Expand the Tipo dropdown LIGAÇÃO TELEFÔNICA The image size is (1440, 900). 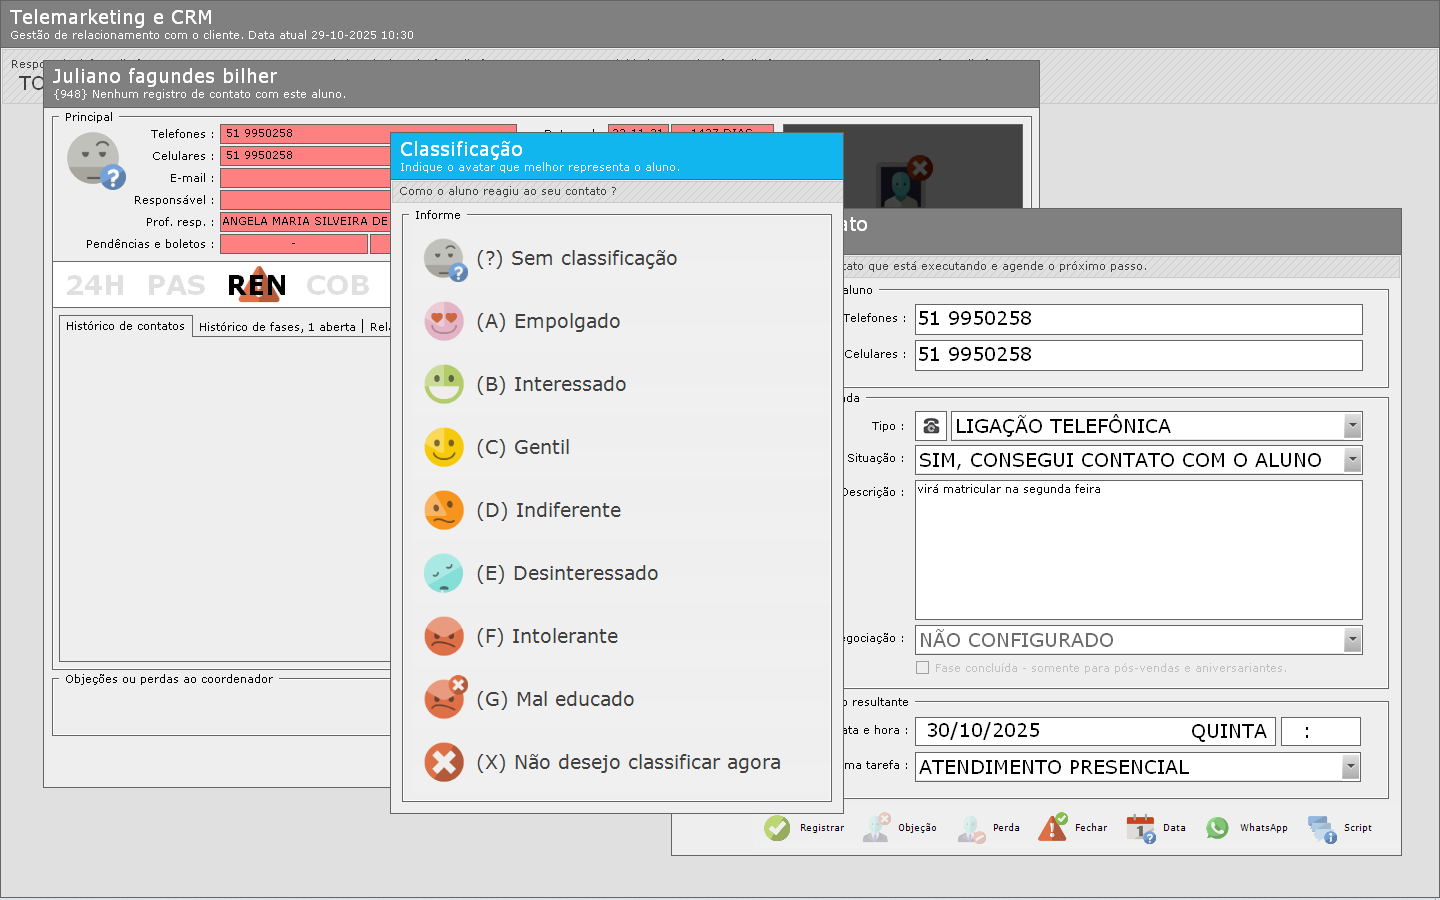(x=1352, y=426)
